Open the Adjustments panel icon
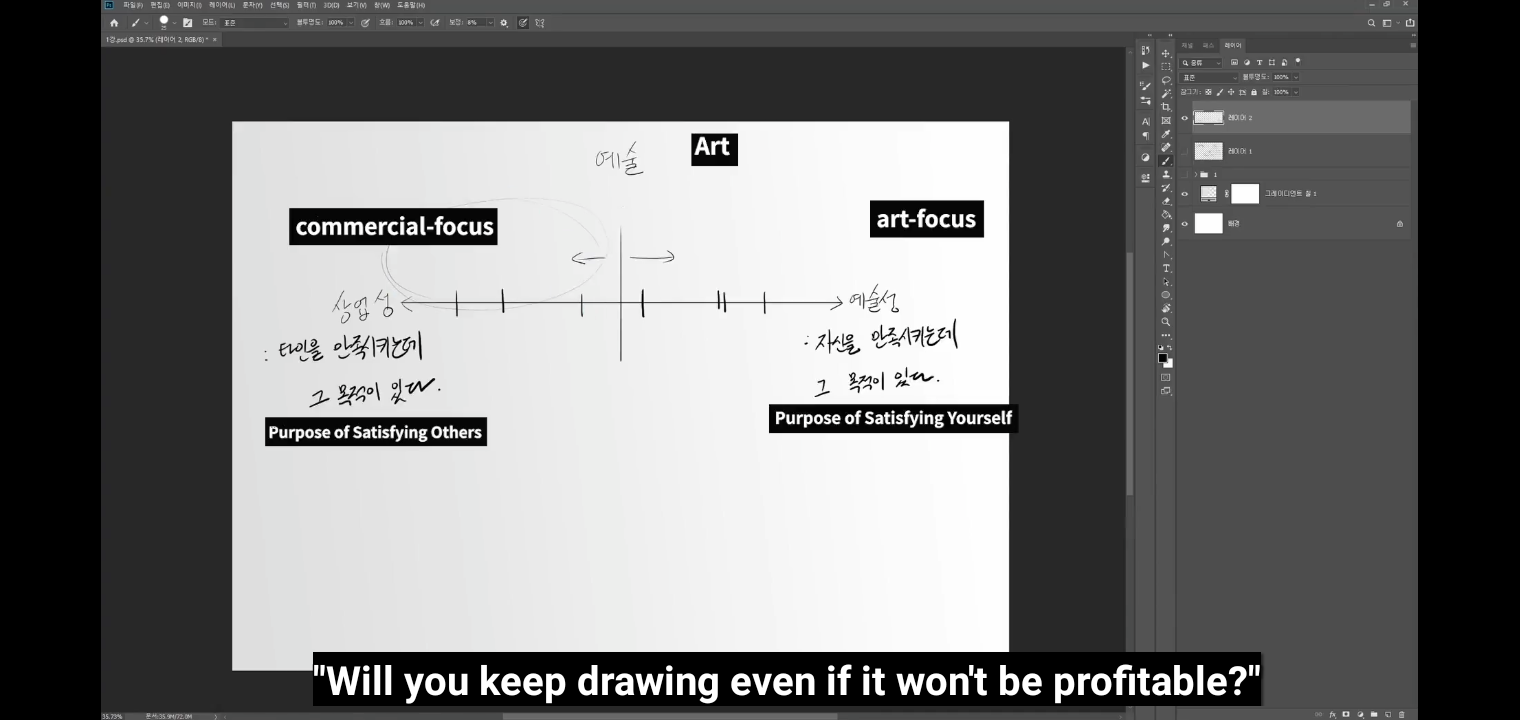1520x720 pixels. pyautogui.click(x=1146, y=157)
